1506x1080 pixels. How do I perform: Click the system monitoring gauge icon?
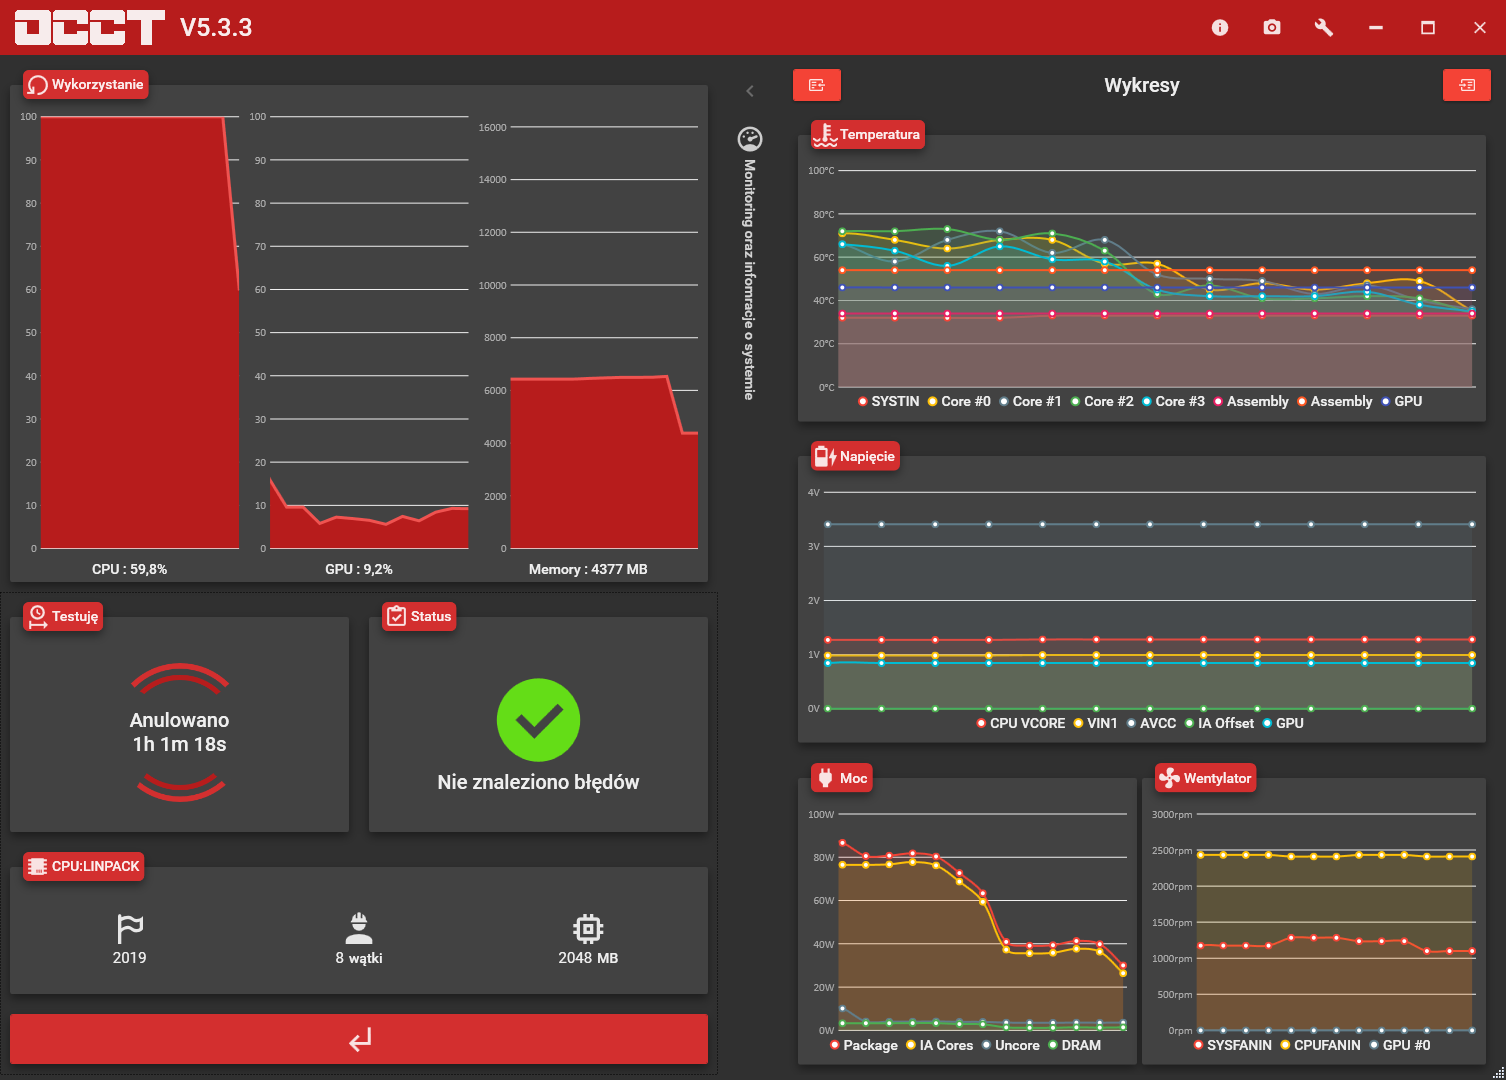click(749, 139)
